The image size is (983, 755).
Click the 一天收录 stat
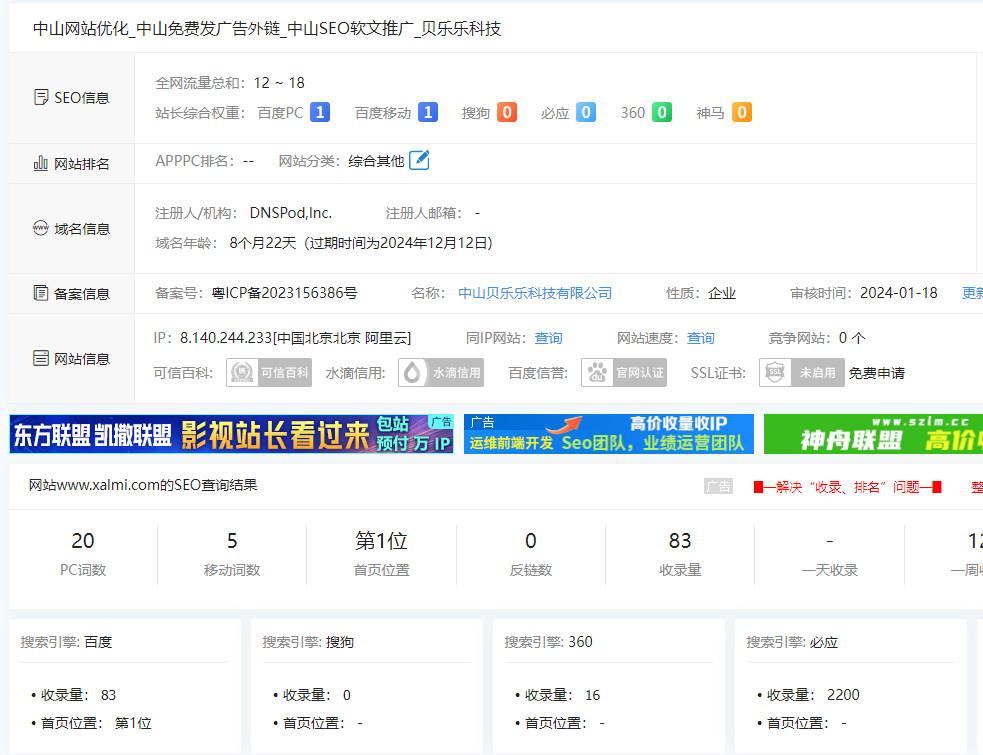click(830, 553)
